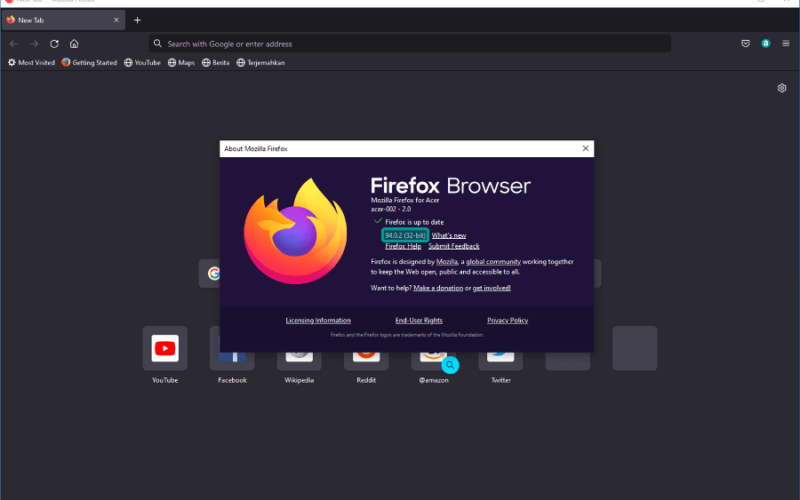Follow the global community link
Image resolution: width=800 pixels, height=500 pixels.
click(493, 262)
